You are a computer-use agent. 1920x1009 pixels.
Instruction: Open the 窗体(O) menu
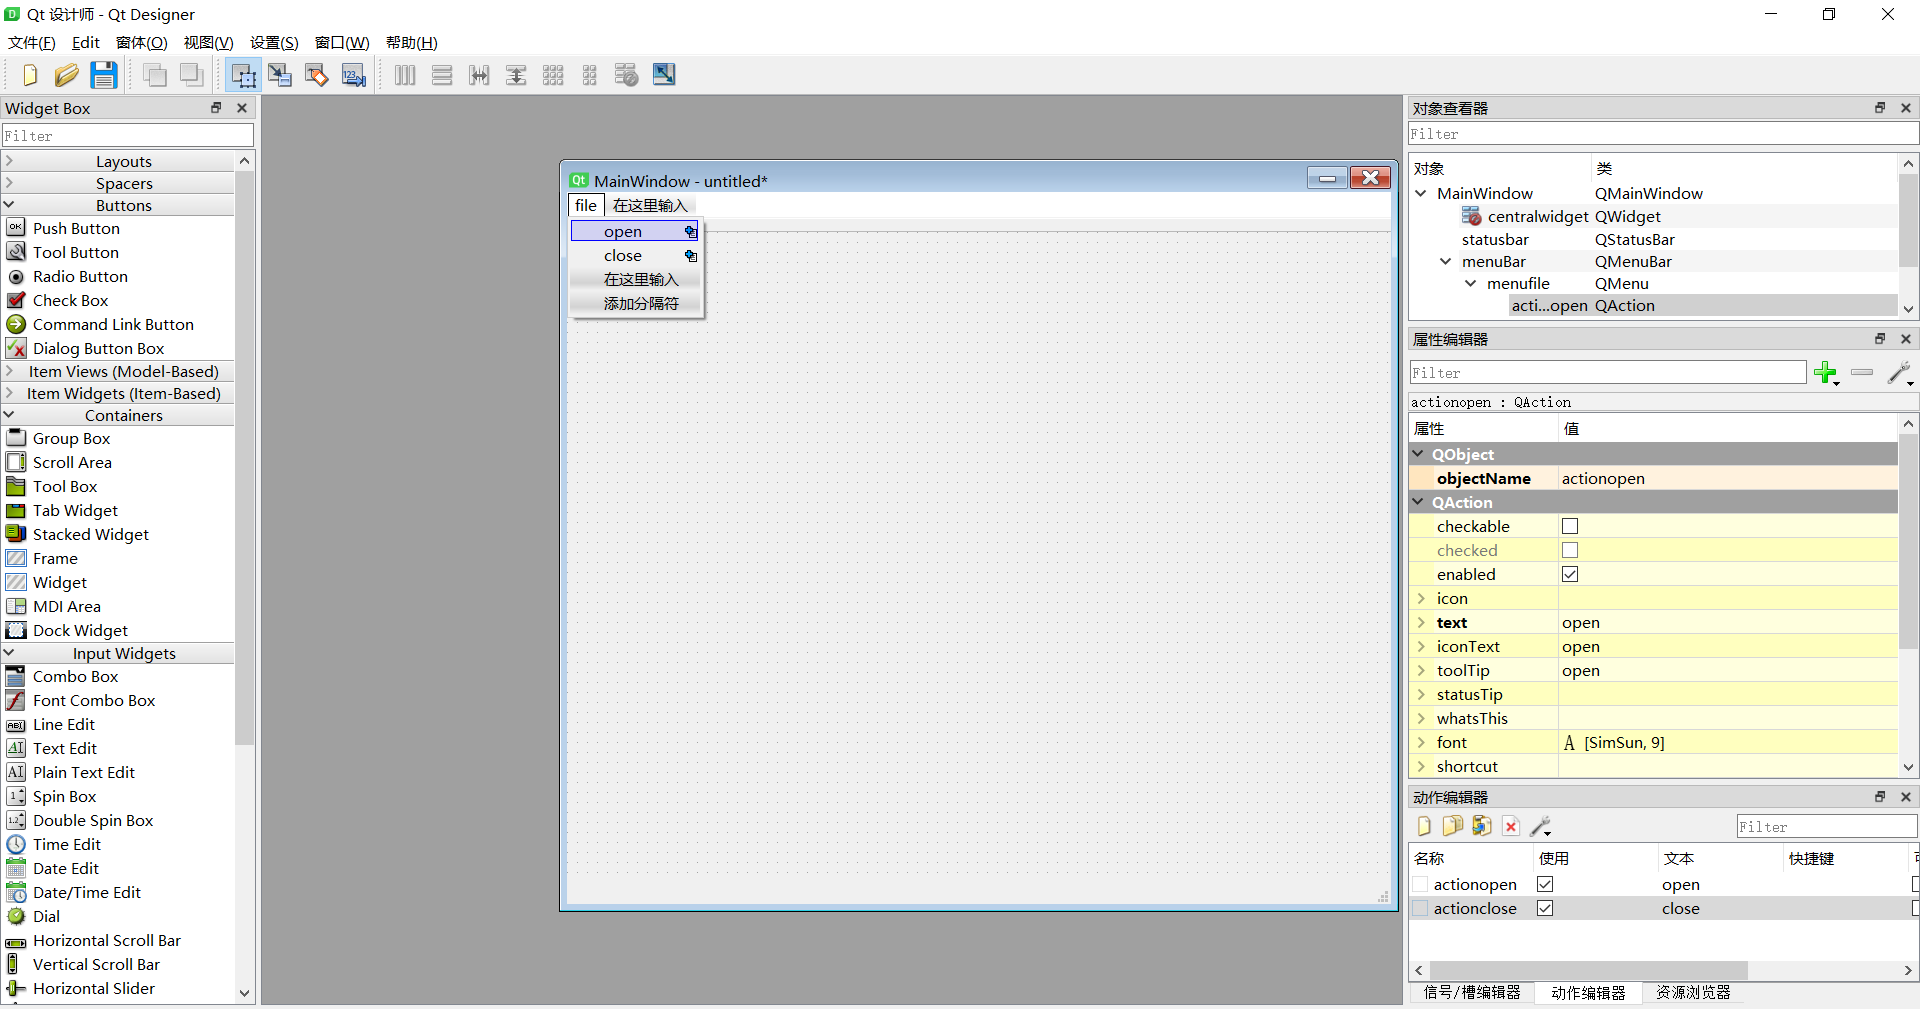(142, 42)
